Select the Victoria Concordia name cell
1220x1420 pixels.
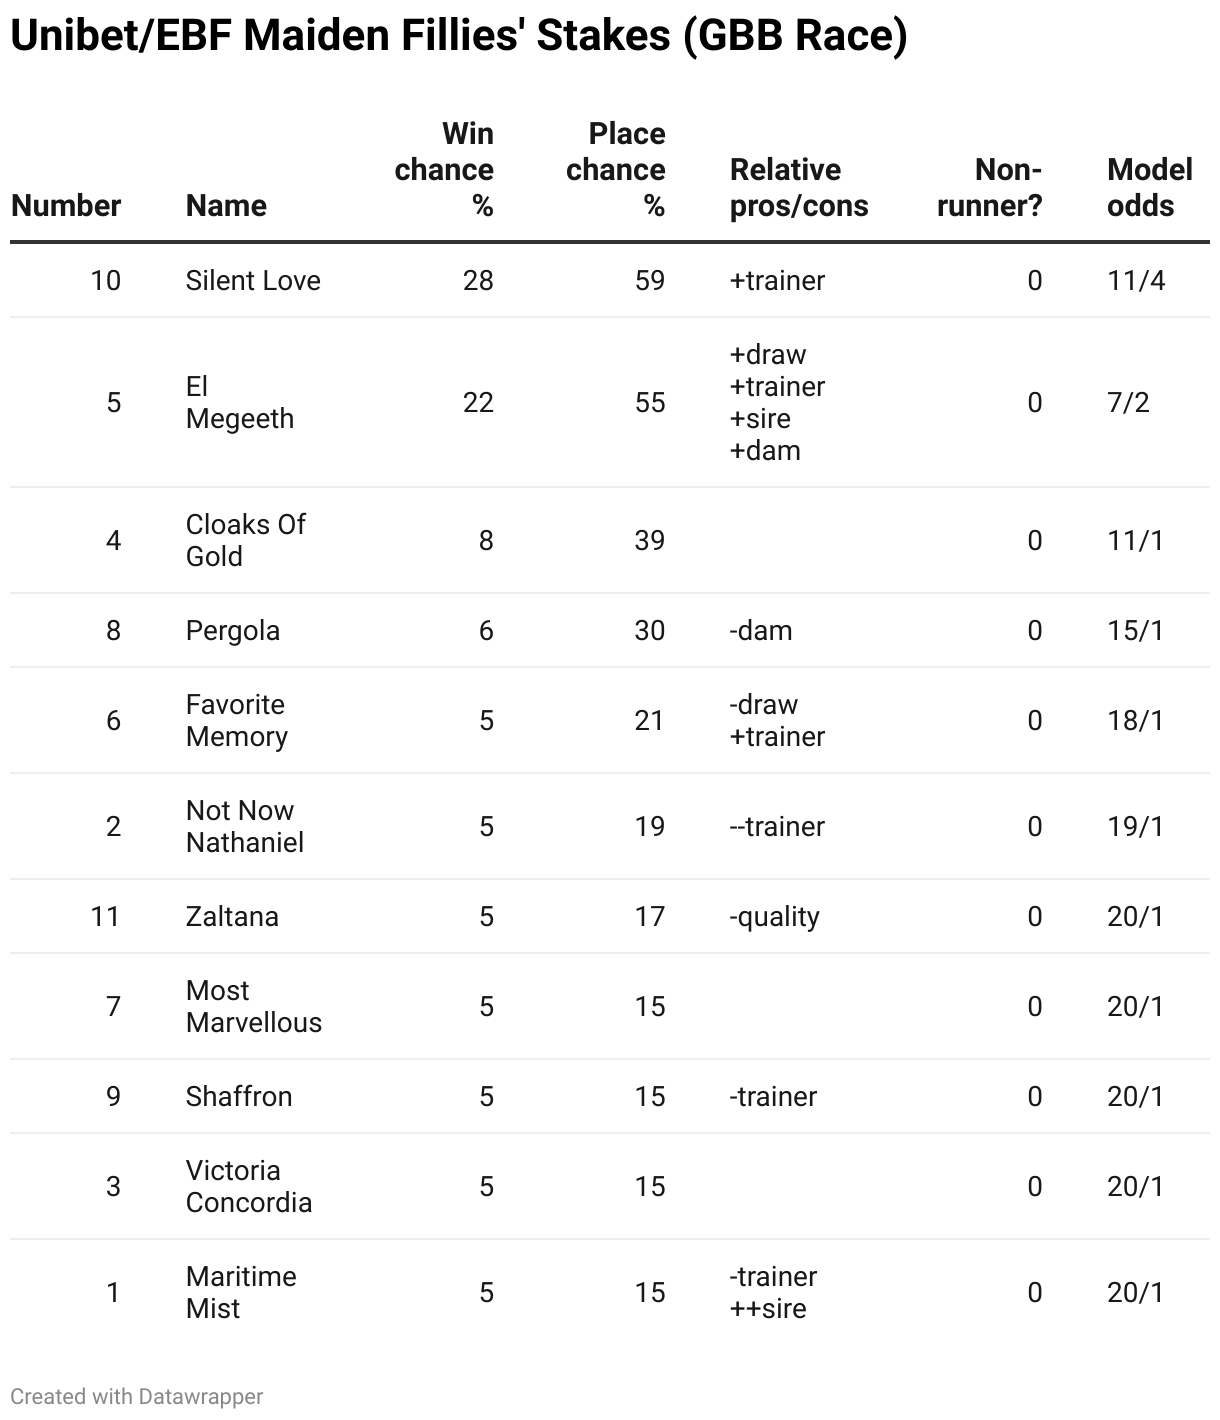coord(249,1186)
